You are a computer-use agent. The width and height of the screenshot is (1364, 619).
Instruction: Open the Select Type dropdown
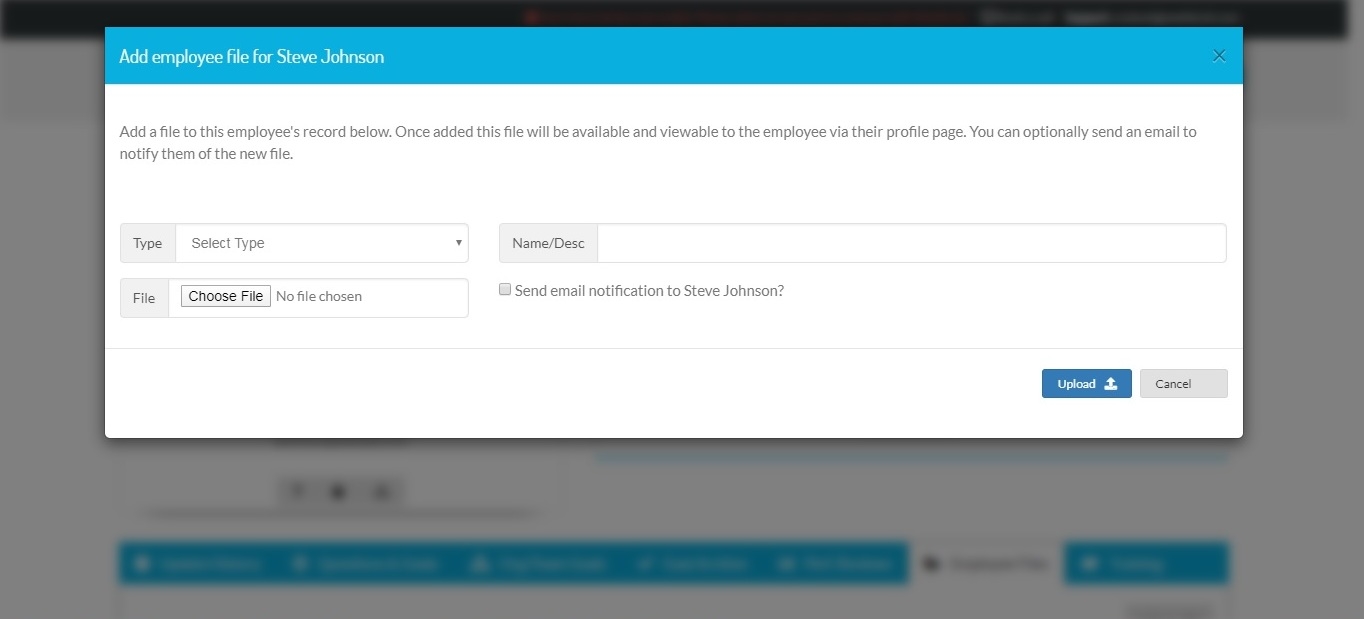click(320, 243)
